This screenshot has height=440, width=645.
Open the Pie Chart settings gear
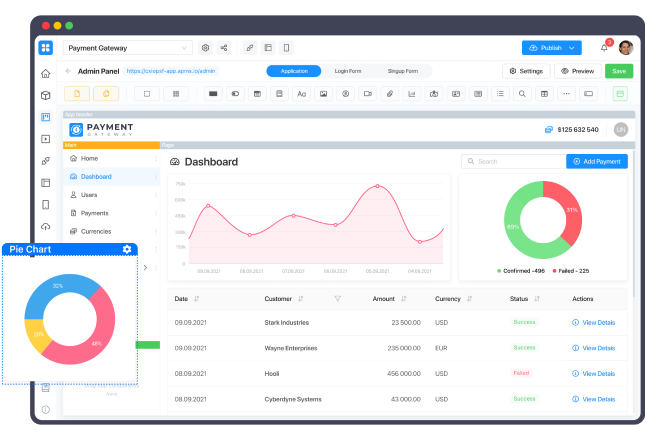click(x=127, y=249)
